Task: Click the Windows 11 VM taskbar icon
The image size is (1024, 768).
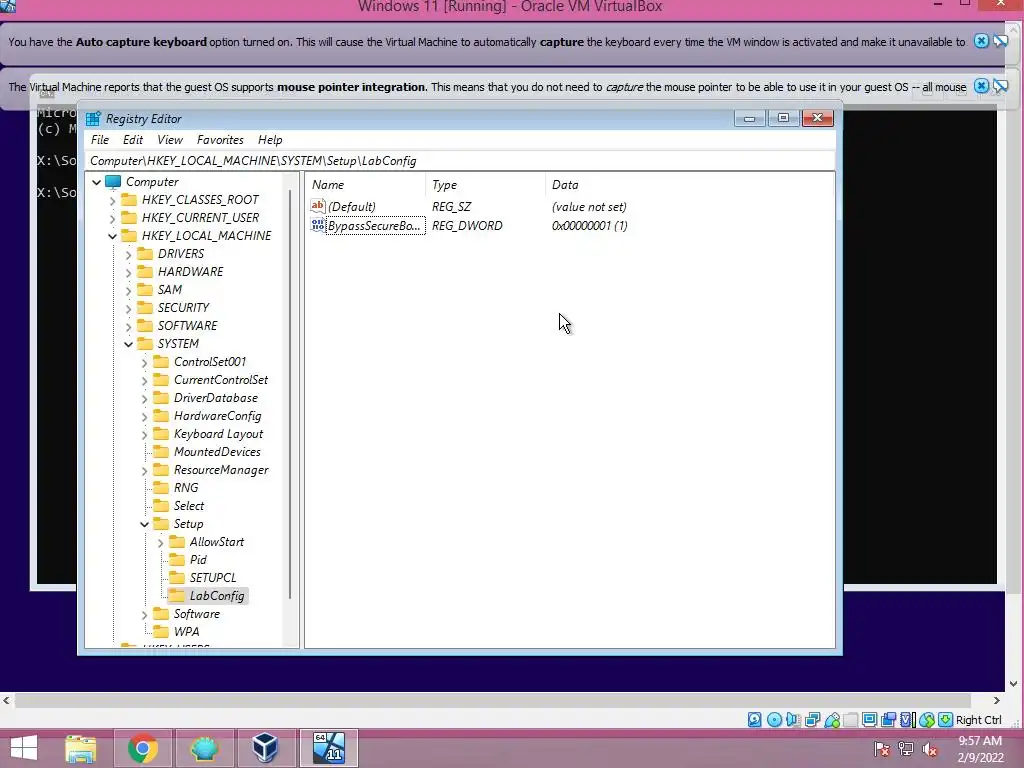Action: 328,748
